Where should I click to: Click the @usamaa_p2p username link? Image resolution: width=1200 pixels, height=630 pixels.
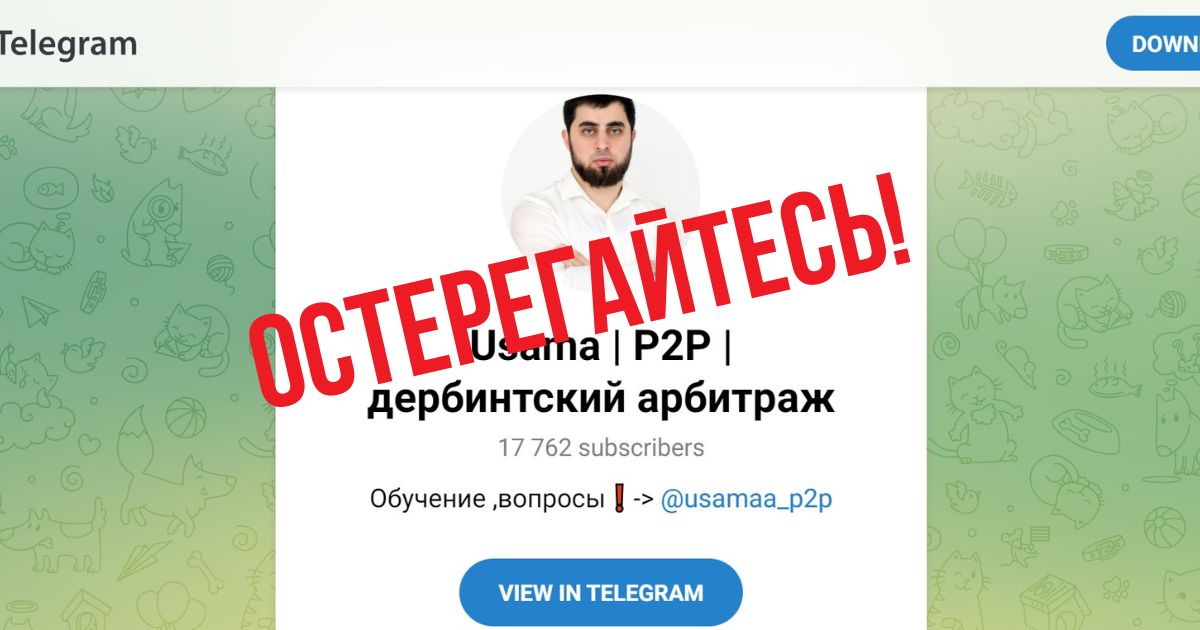click(x=746, y=499)
